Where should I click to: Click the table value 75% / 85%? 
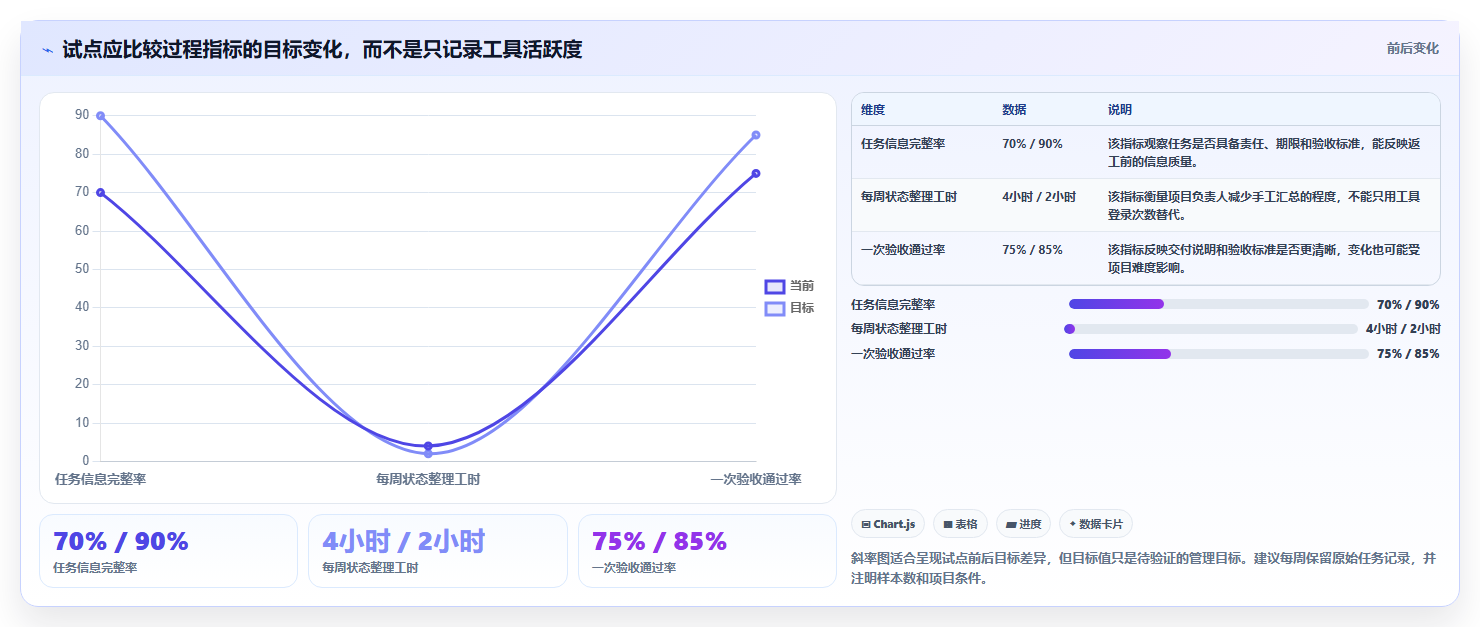1032,250
